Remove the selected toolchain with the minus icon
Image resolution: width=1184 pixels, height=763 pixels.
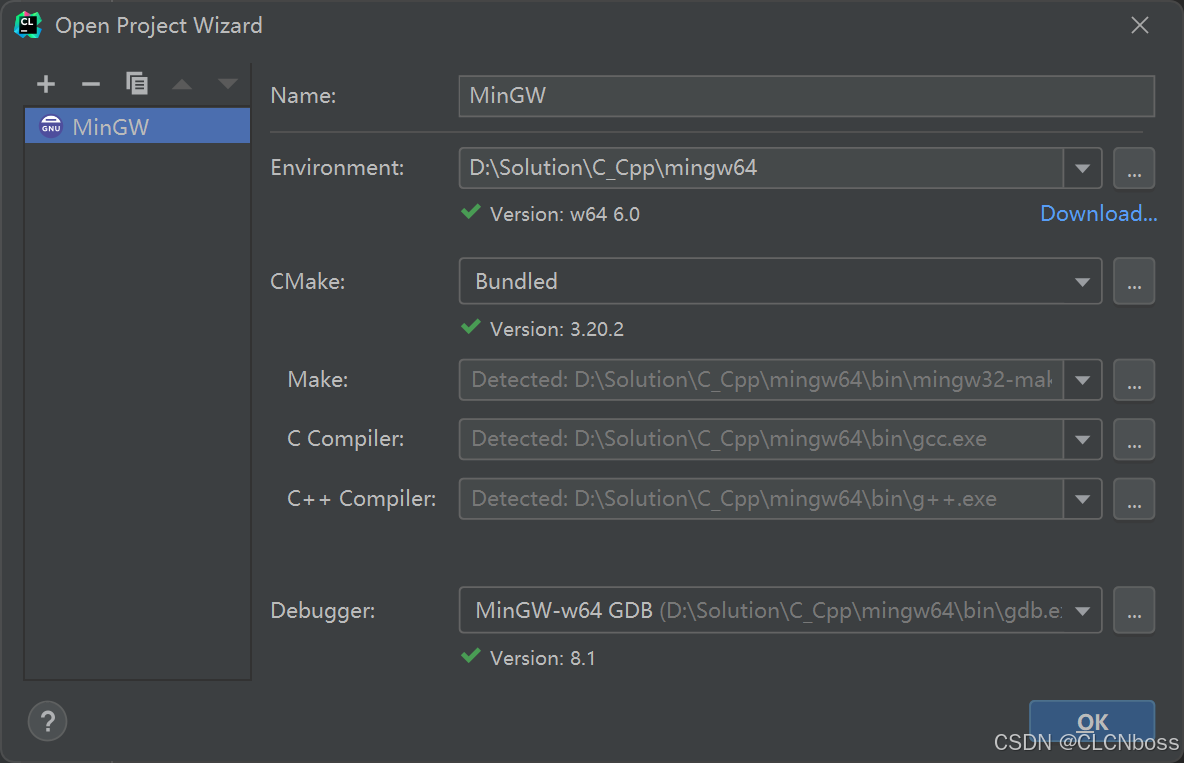(91, 84)
